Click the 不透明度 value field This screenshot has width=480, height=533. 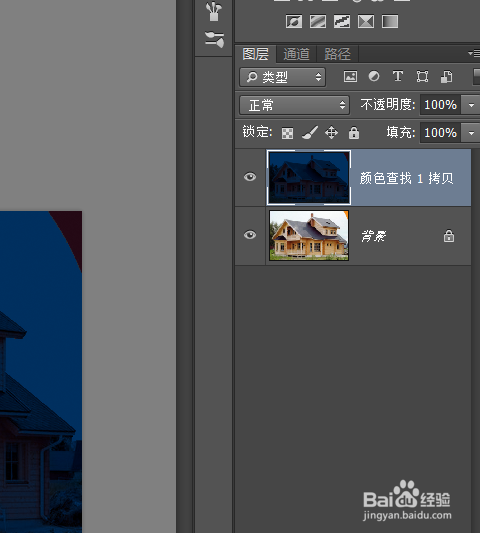tap(442, 105)
